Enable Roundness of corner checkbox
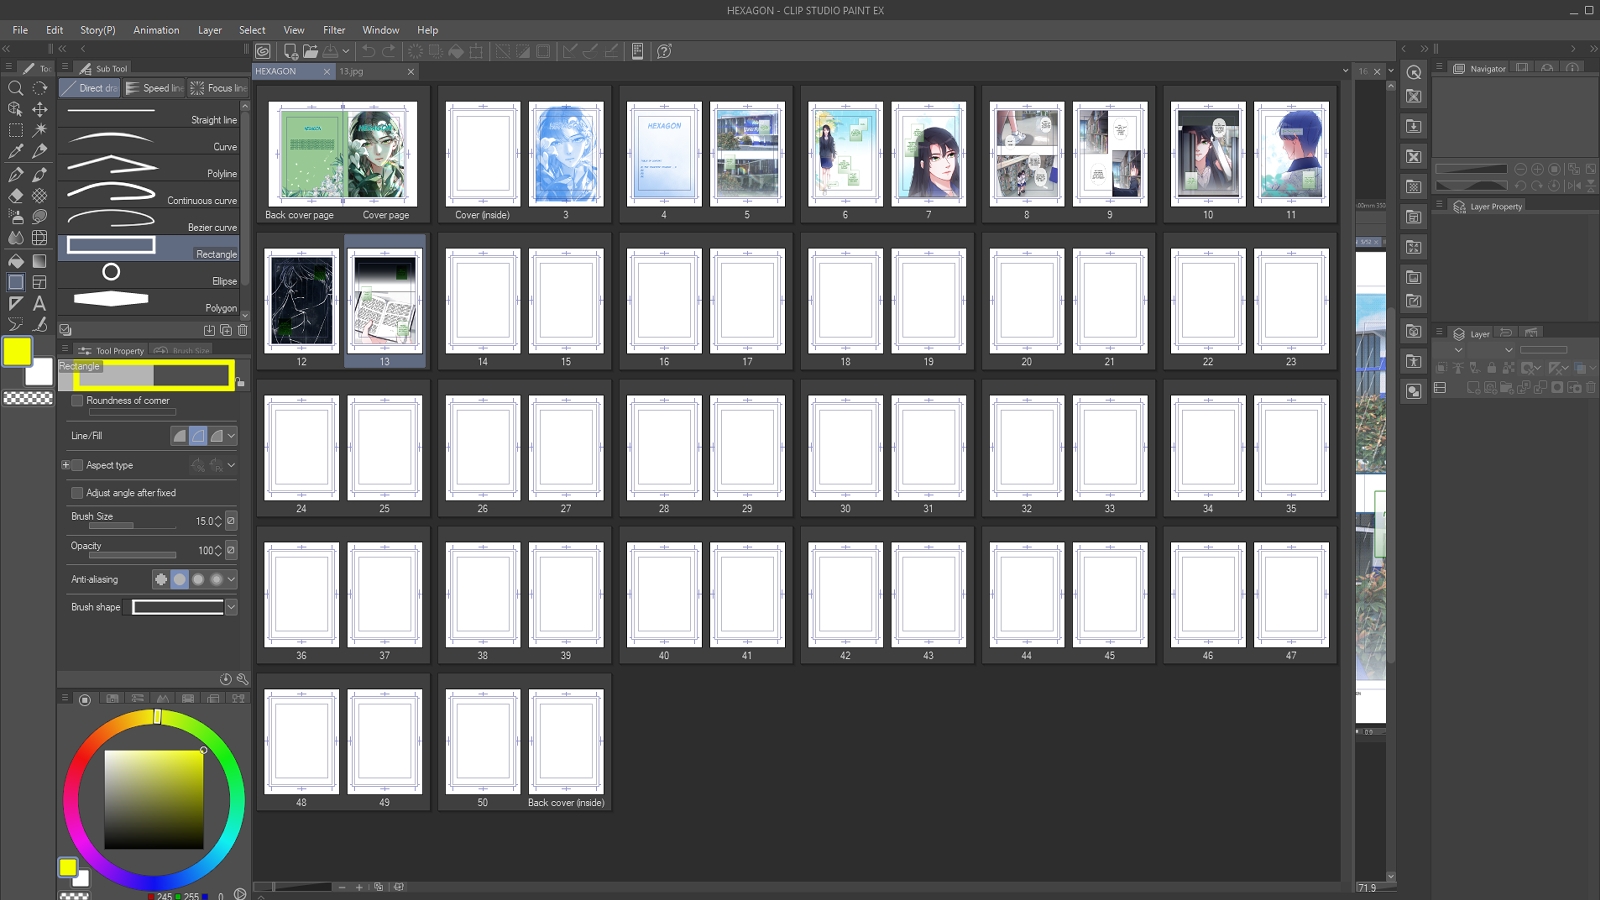This screenshot has height=900, width=1600. tap(77, 401)
